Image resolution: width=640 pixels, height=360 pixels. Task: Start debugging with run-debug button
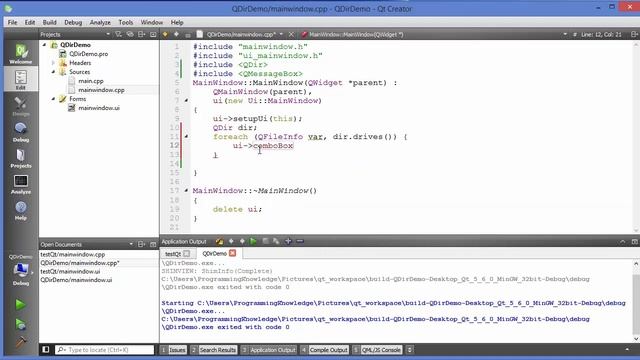[x=20, y=324]
